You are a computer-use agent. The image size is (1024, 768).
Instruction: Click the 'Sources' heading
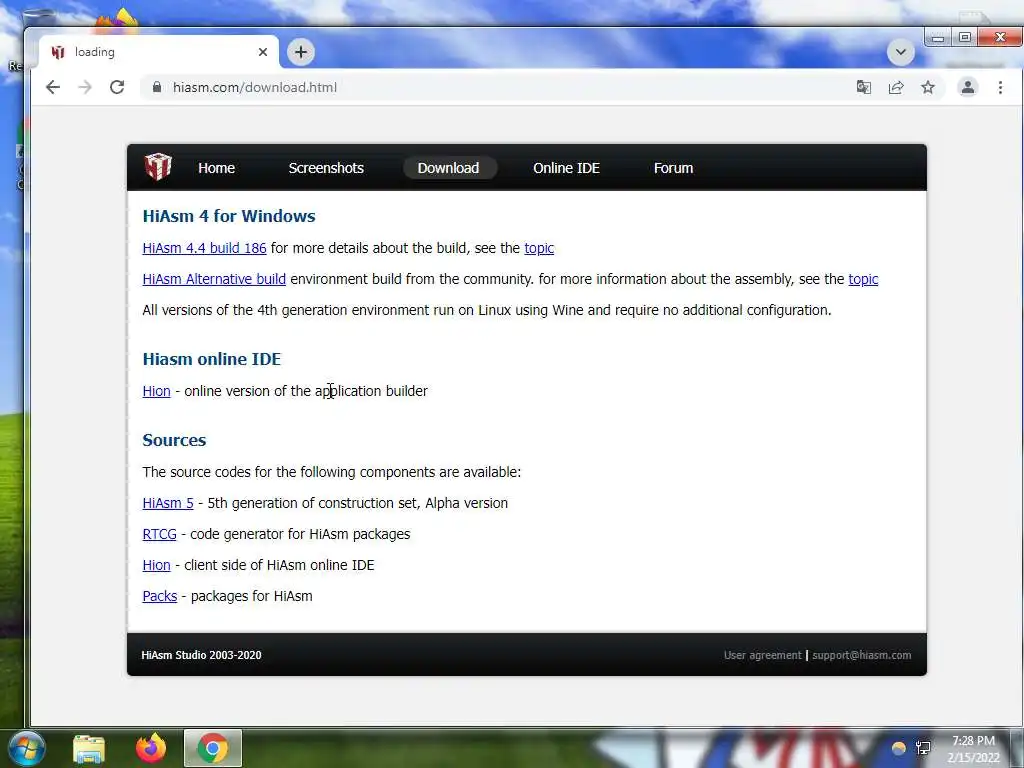(174, 440)
